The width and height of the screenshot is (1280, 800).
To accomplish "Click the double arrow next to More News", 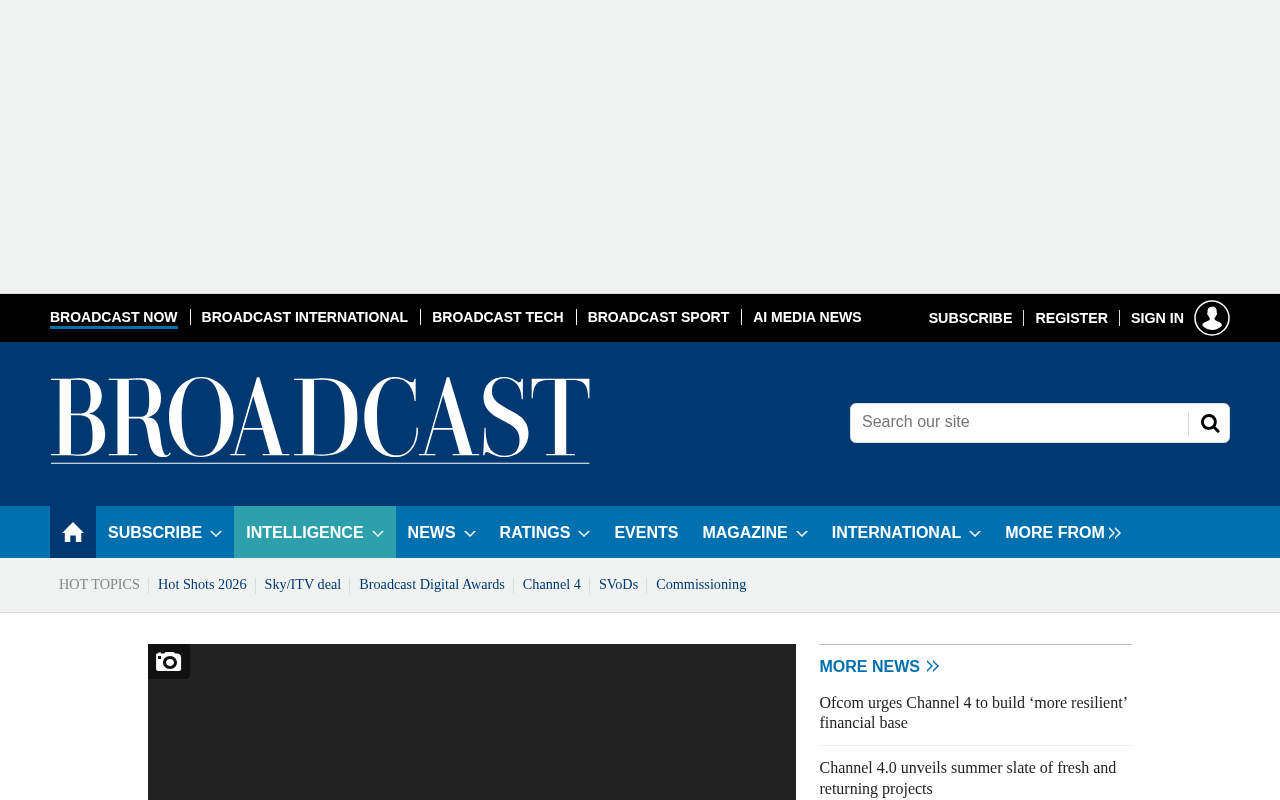I will [x=932, y=667].
